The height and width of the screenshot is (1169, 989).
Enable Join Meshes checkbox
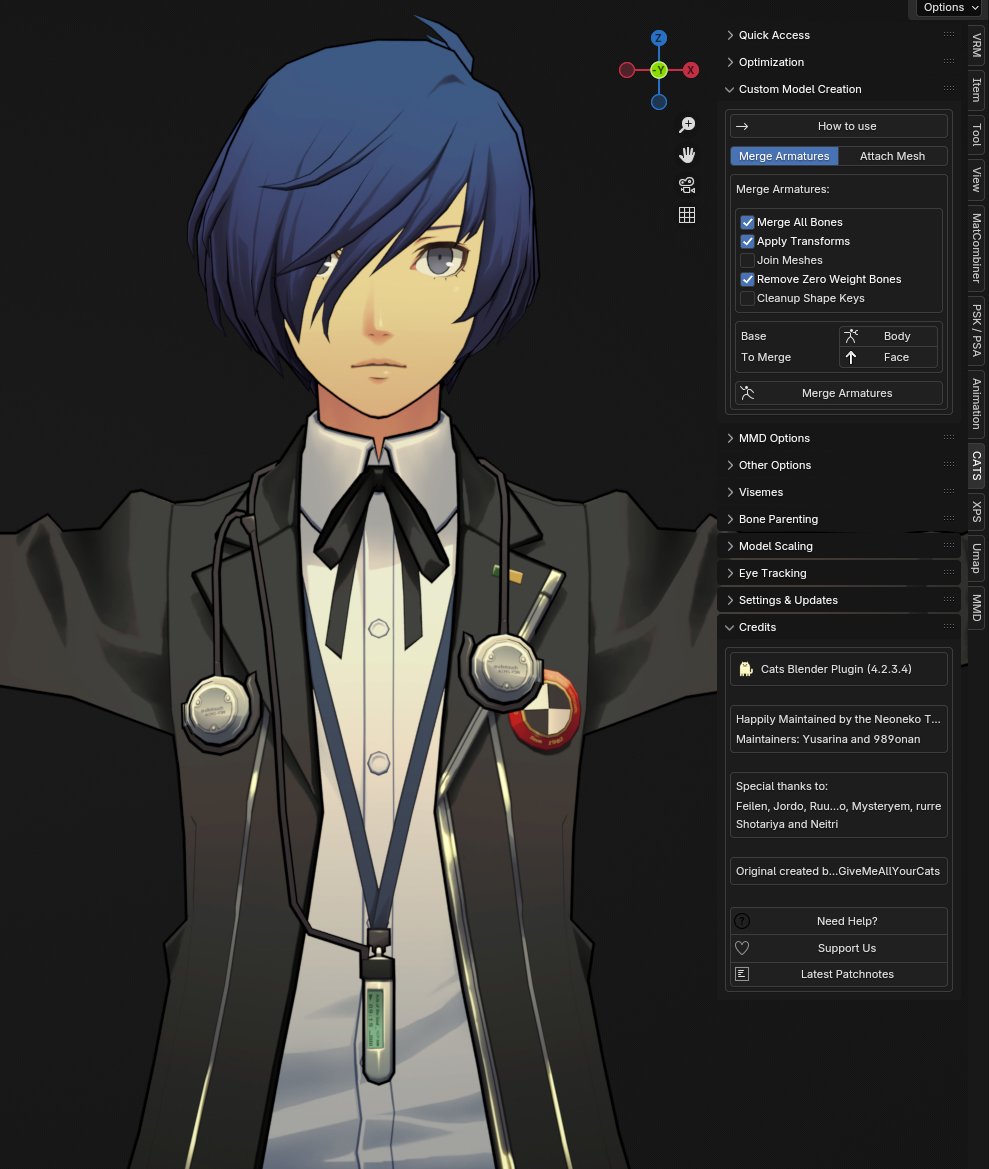point(748,260)
